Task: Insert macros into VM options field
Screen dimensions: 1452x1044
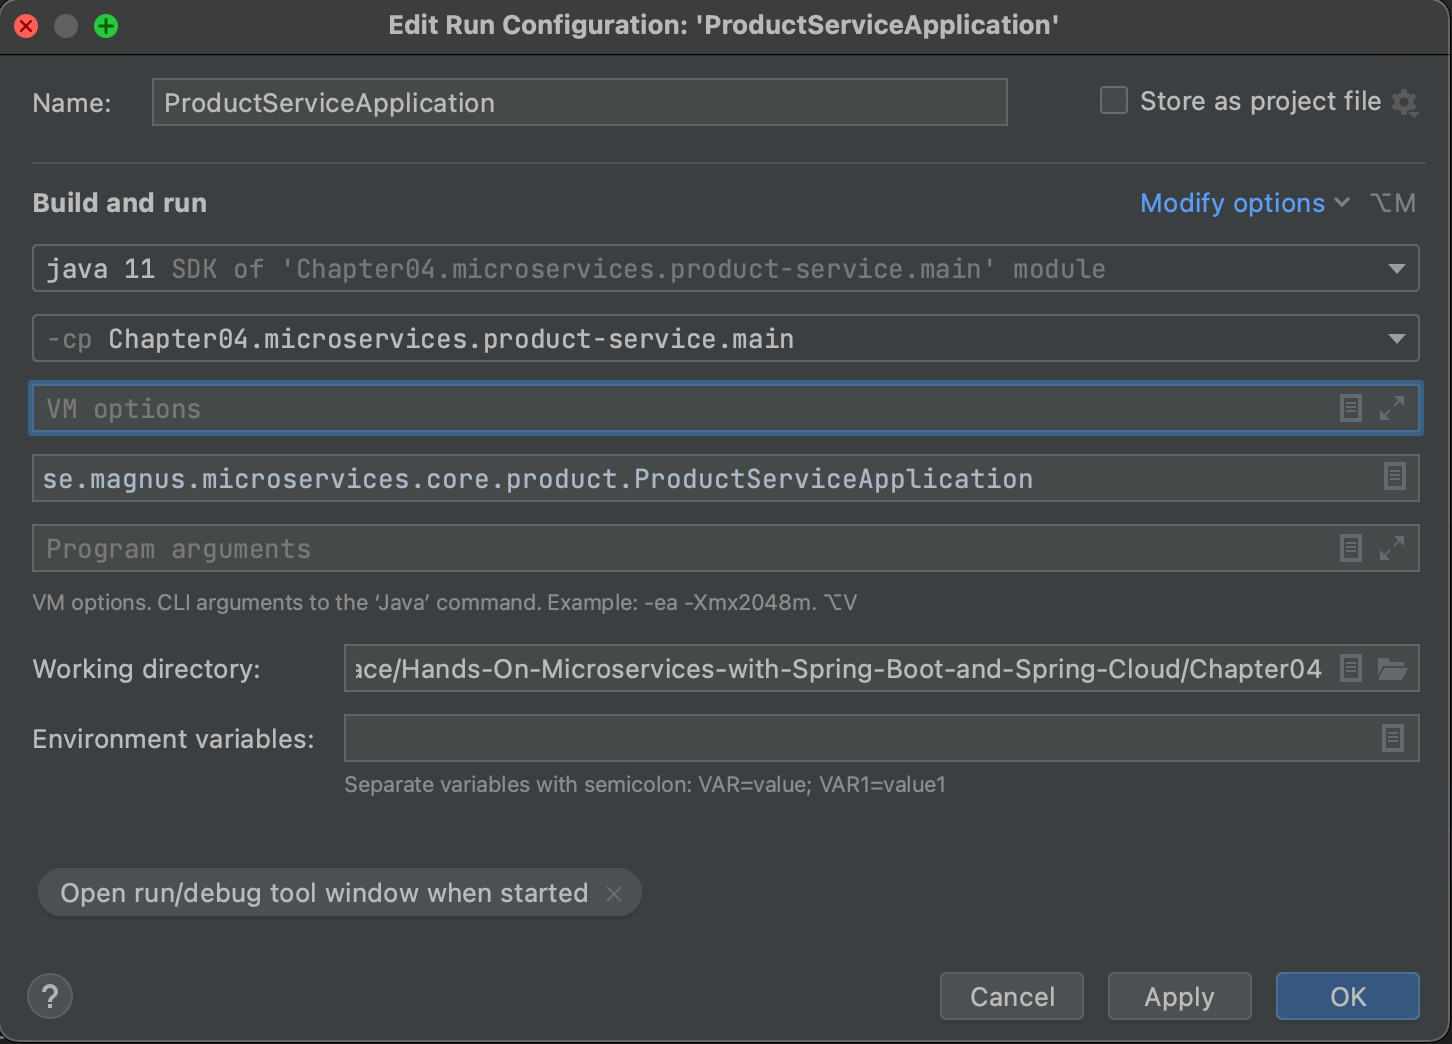Action: point(1352,407)
